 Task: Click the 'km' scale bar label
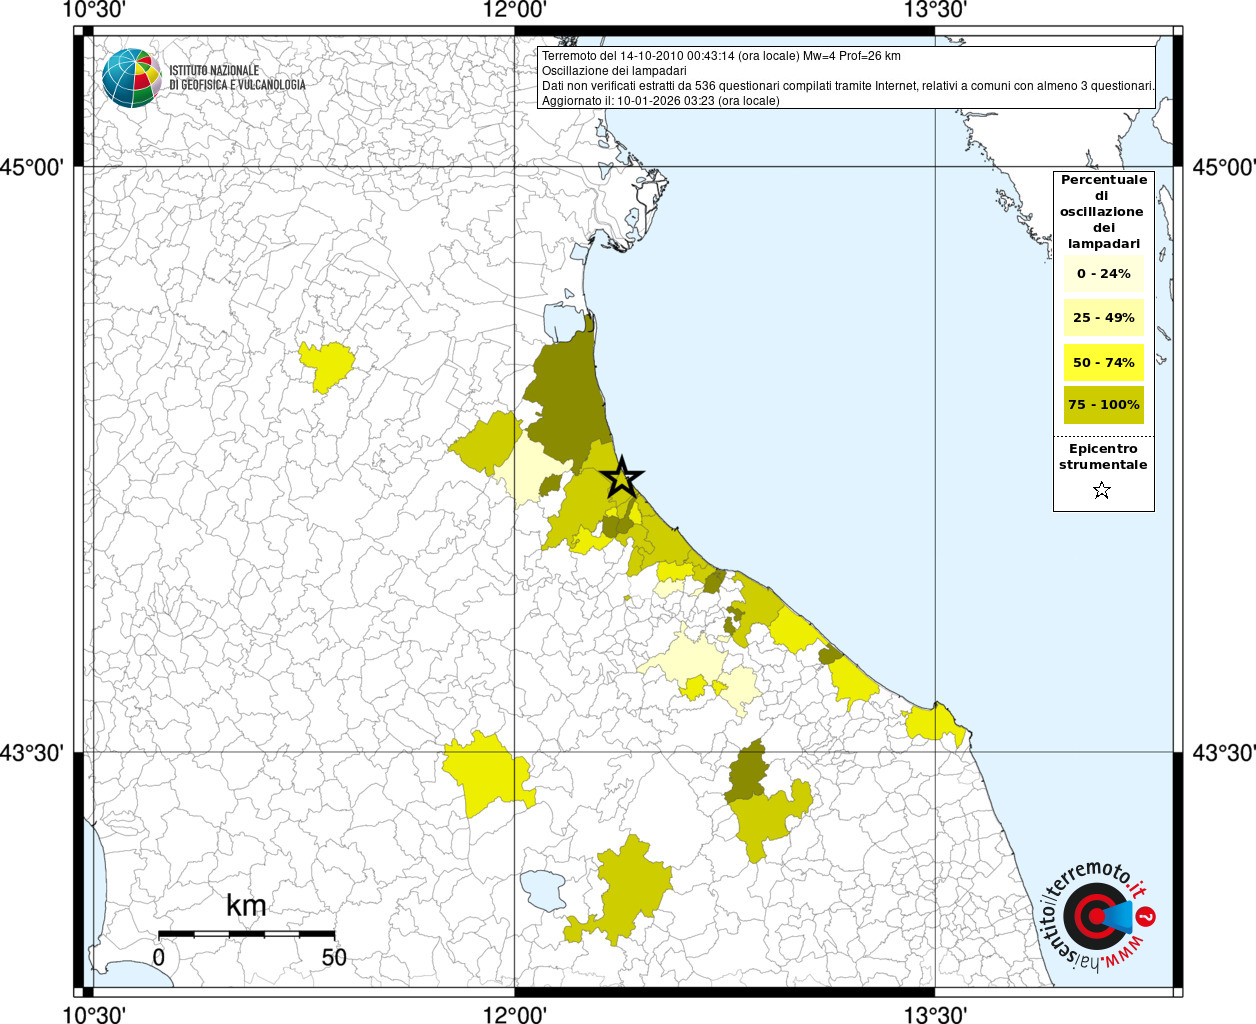(246, 906)
